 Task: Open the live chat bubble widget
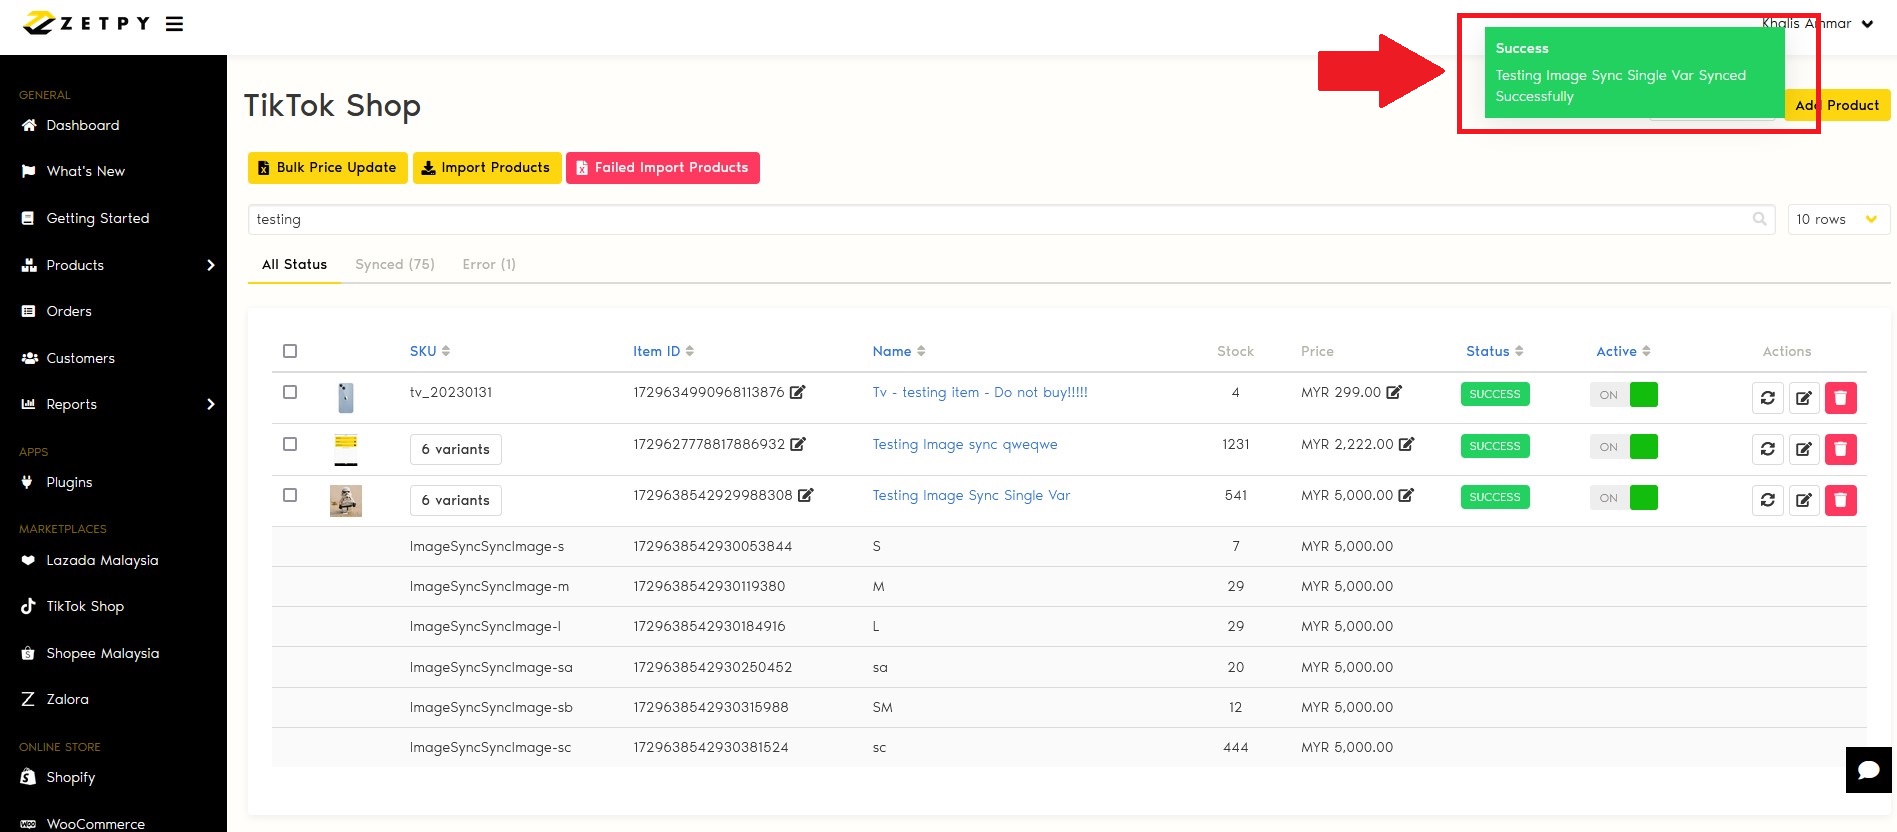[1868, 770]
